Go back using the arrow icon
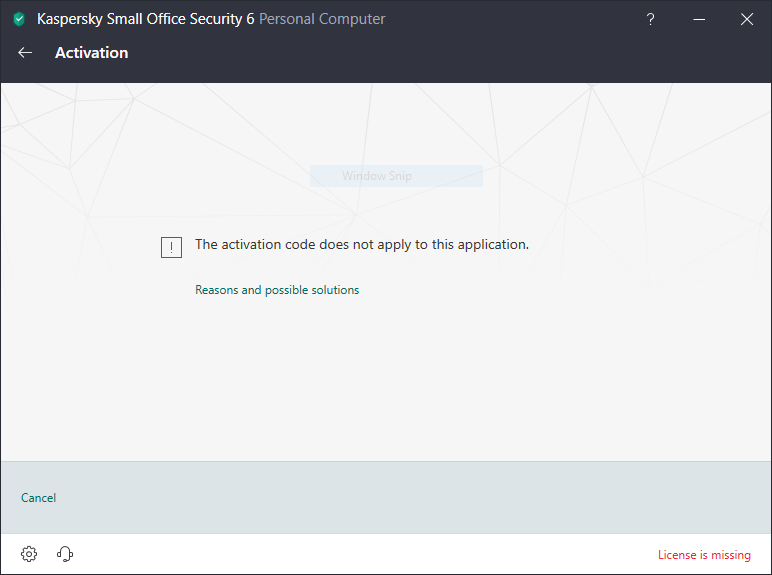 [25, 53]
